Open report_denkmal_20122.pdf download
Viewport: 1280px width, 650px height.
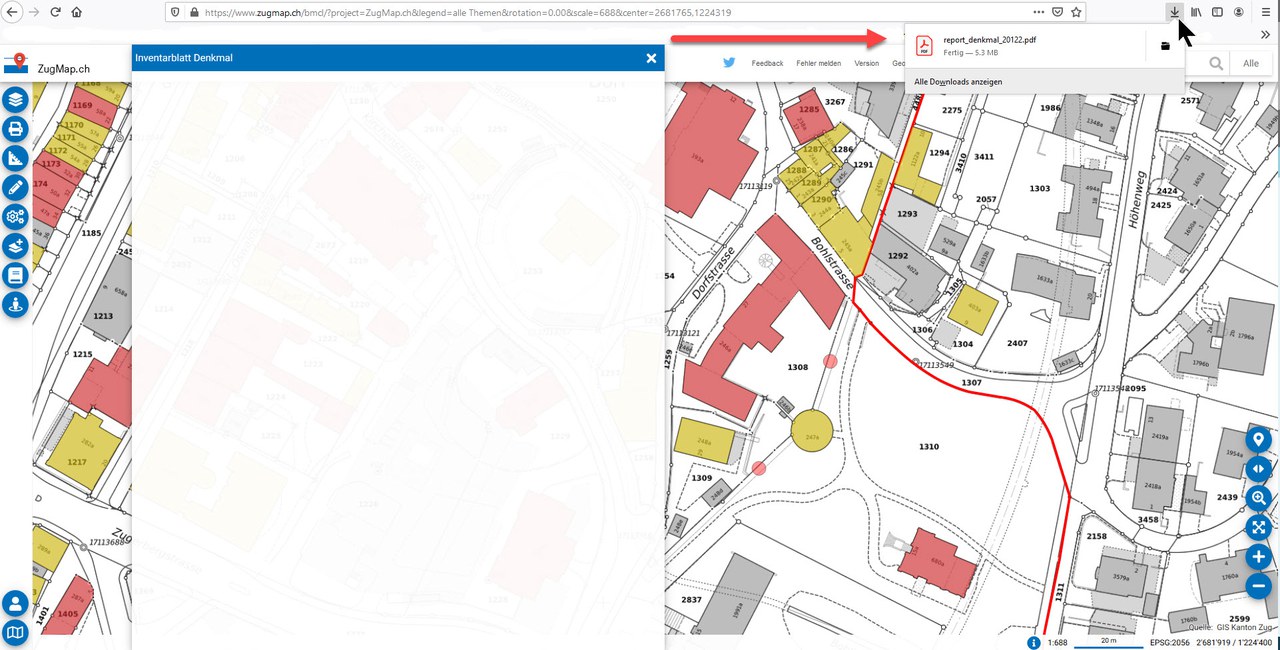tap(1025, 46)
